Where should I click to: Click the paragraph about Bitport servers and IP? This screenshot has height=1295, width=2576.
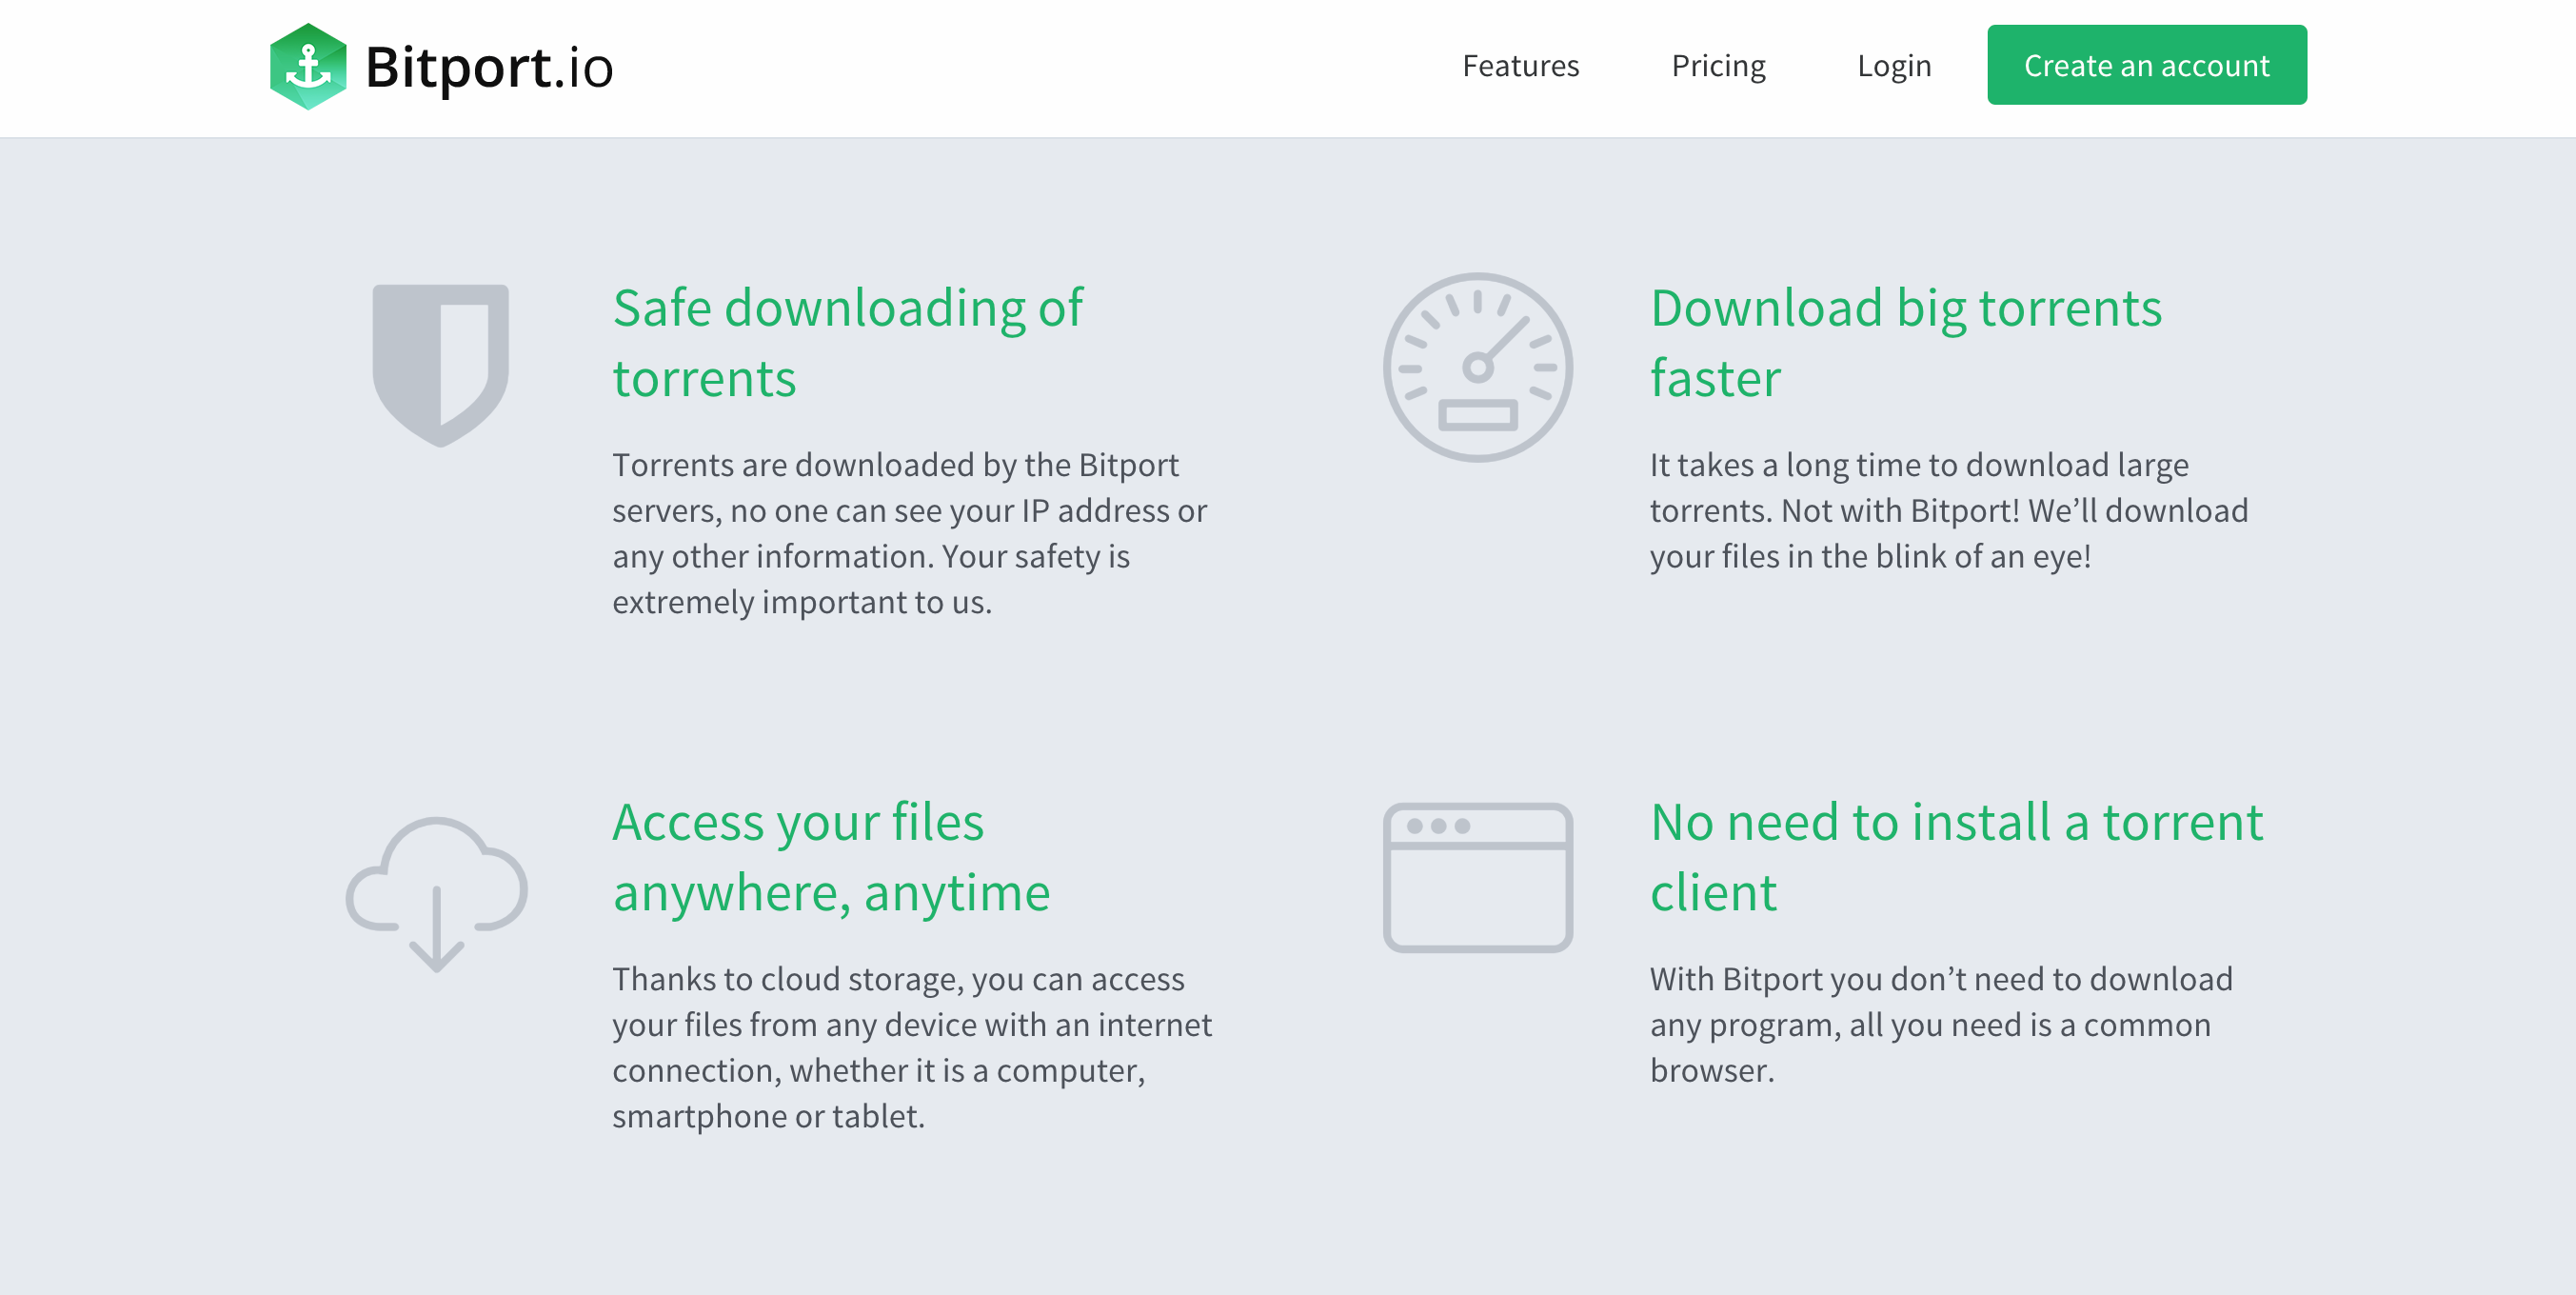point(910,533)
